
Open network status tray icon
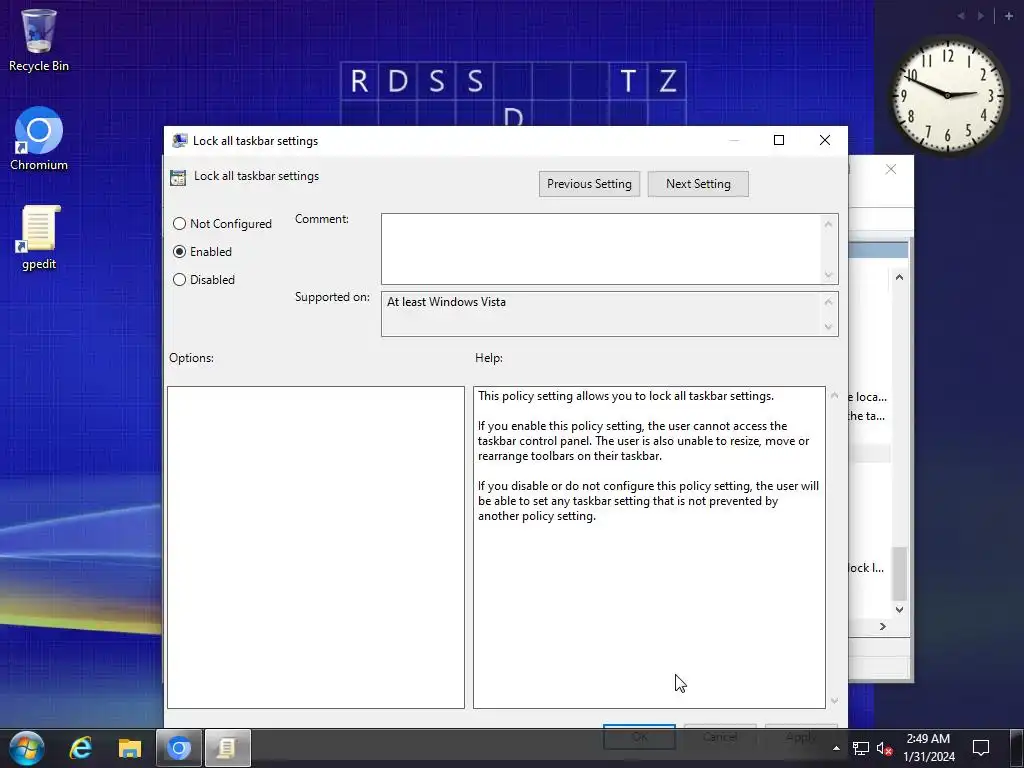861,748
